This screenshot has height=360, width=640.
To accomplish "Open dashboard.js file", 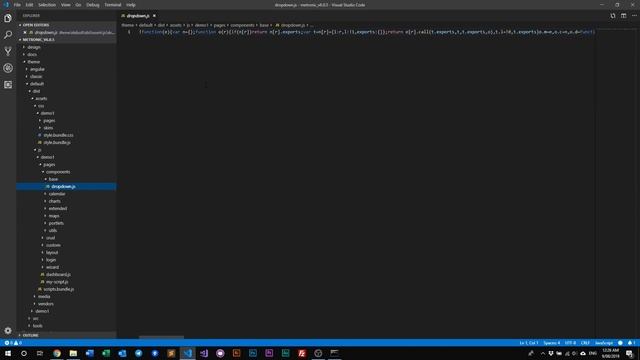I will pyautogui.click(x=58, y=275).
